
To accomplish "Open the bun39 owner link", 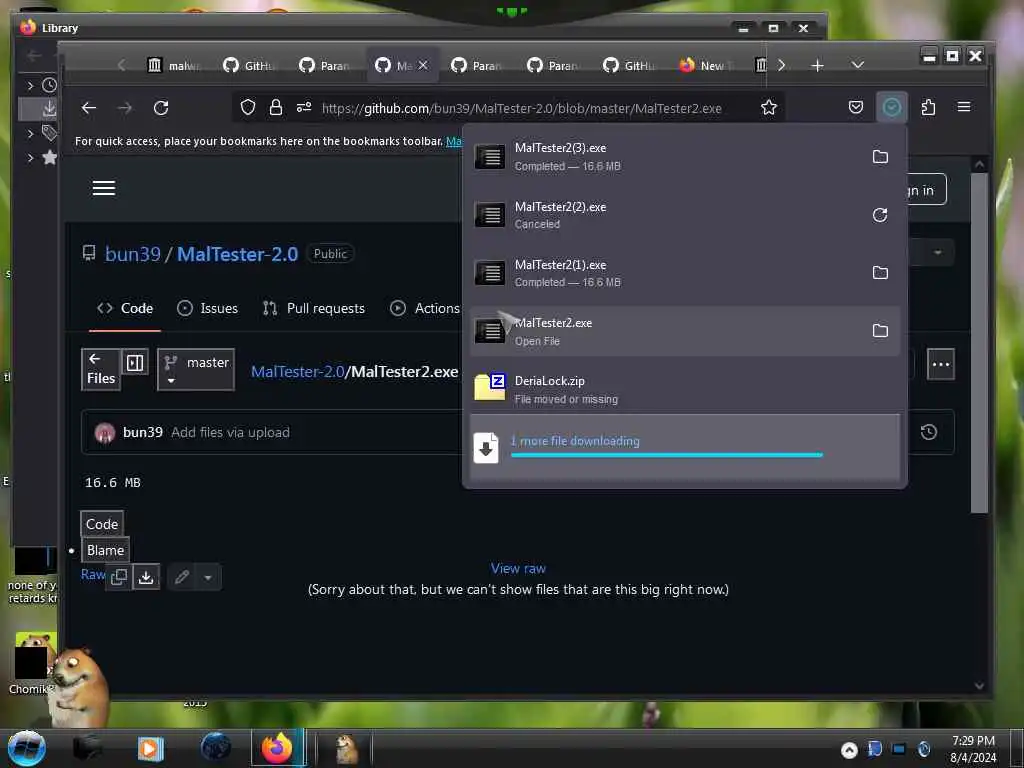I will click(133, 254).
